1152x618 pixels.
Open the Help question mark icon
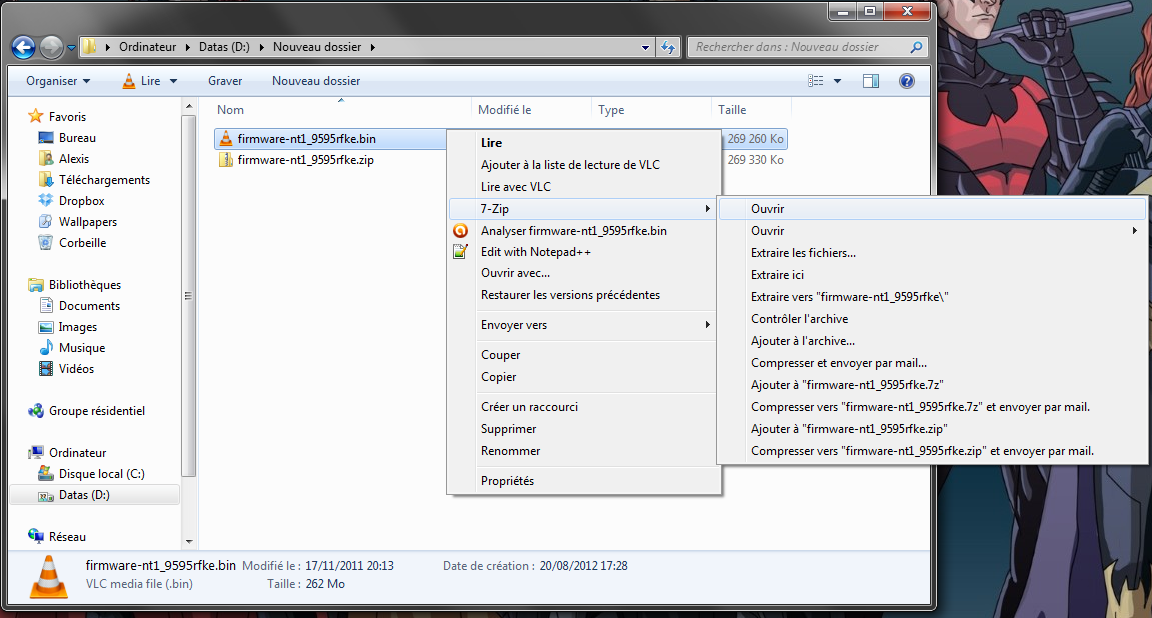point(907,81)
